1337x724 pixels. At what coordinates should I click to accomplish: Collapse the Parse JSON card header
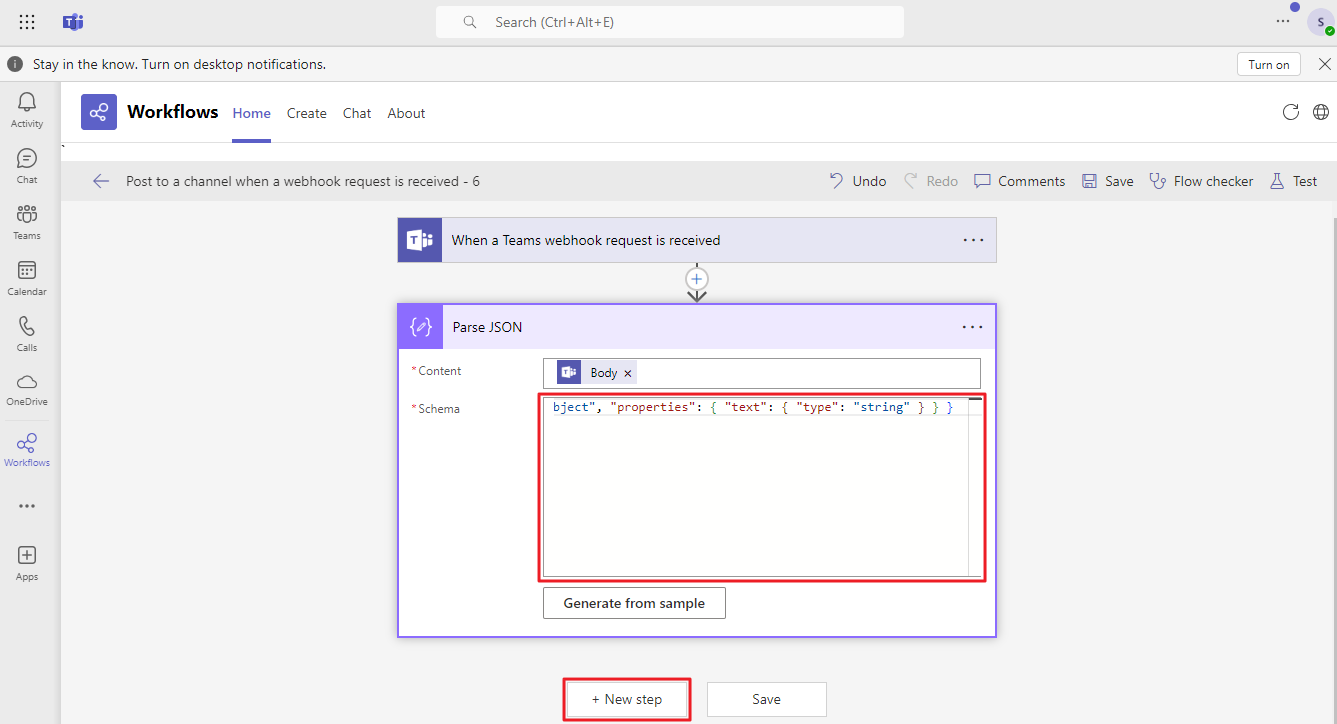(x=697, y=327)
